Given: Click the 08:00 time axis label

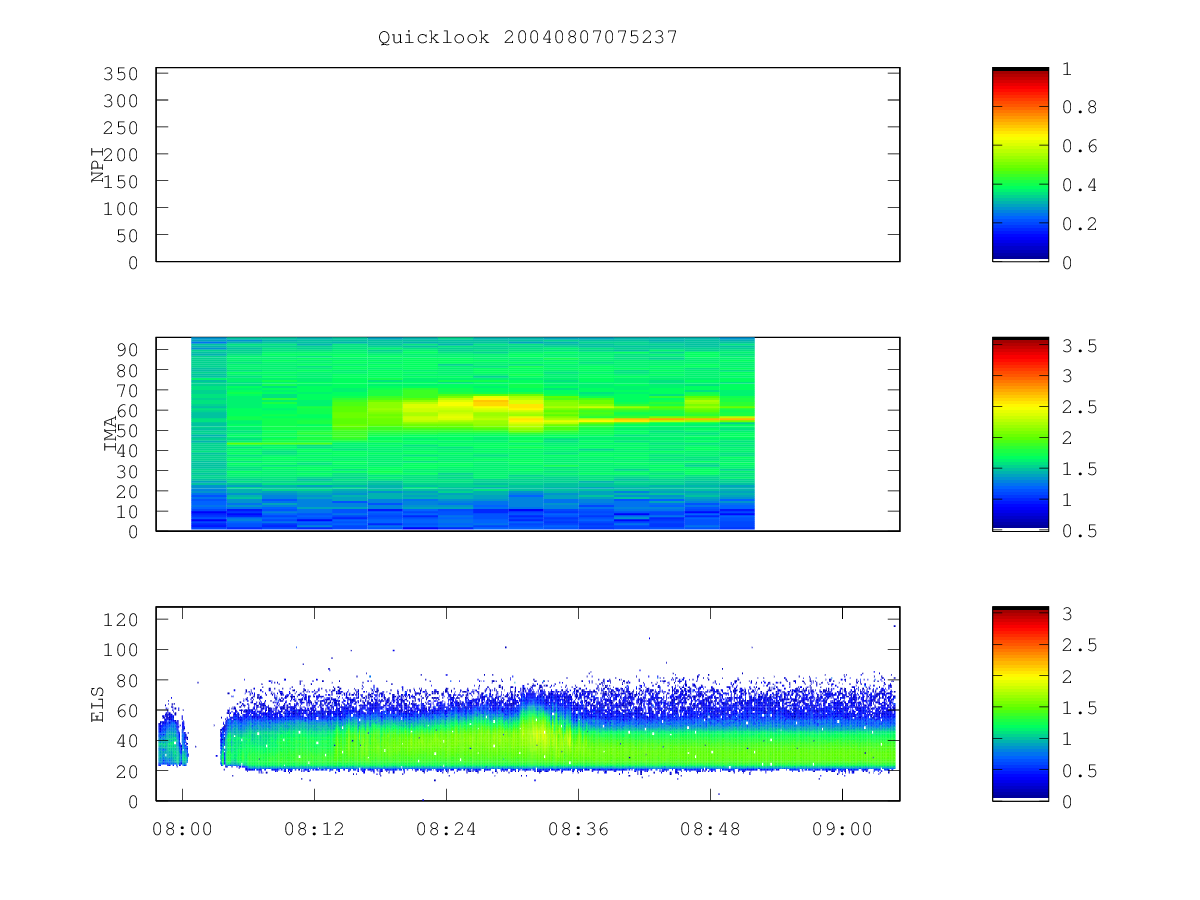Looking at the screenshot, I should click(x=182, y=830).
